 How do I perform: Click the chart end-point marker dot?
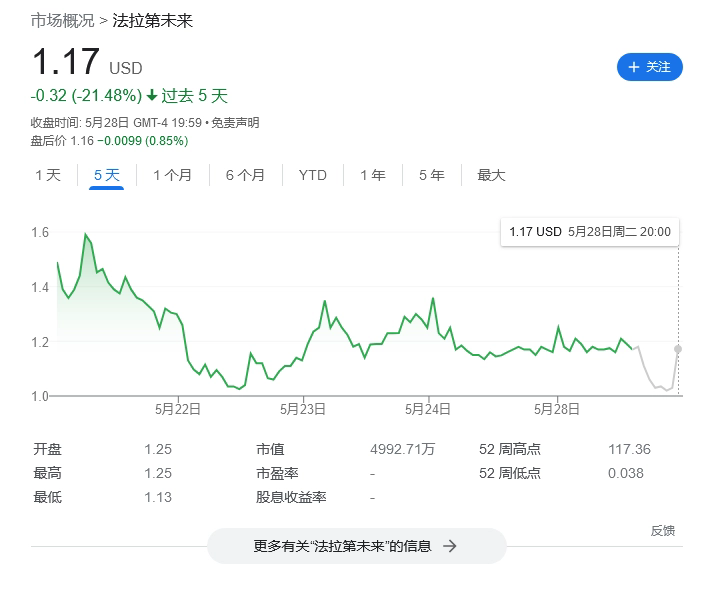tap(679, 349)
